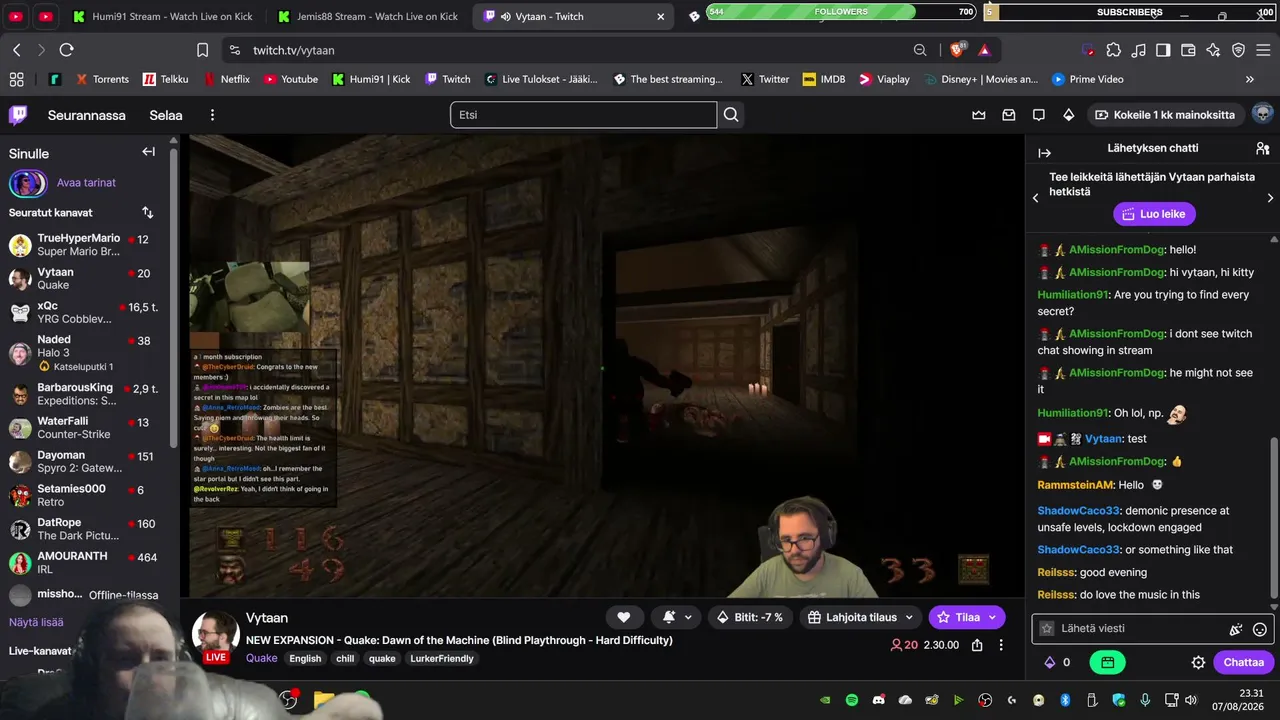Open stream options three-dot menu

(x=1001, y=645)
